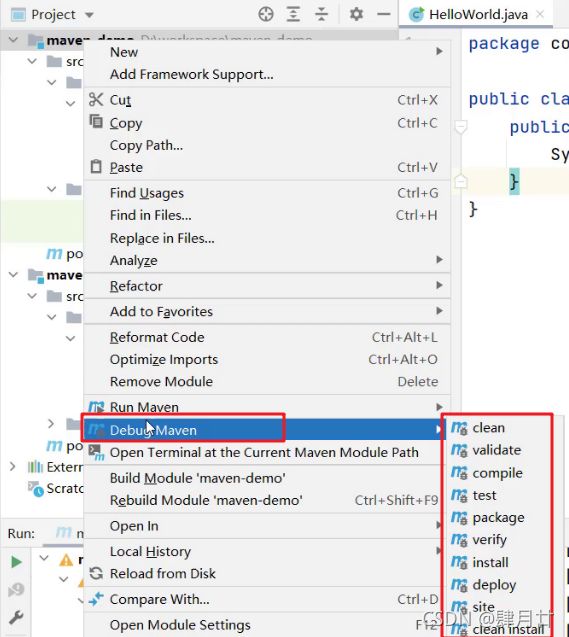
Task: Select Rebuild Module 'maven-demo'
Action: 263,500
